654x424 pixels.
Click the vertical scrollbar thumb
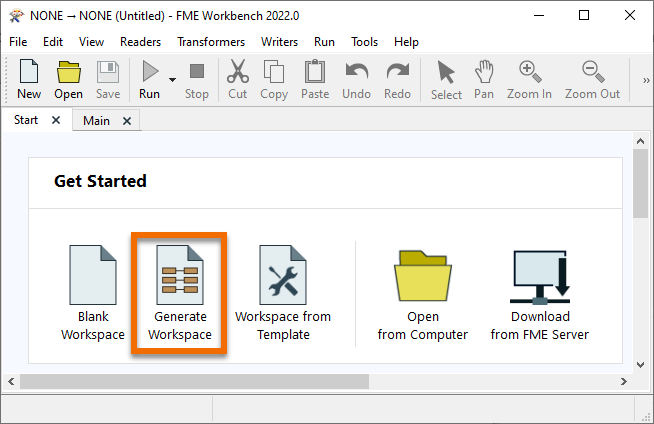tap(640, 183)
